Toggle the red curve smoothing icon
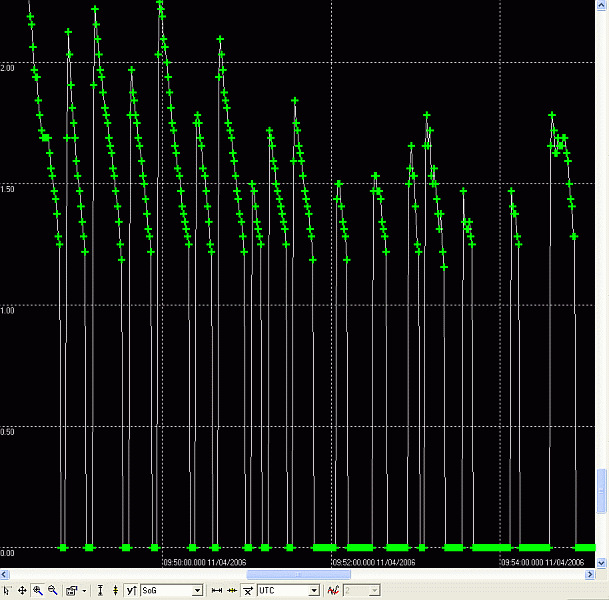Screen dimensions: 609x600 (x=333, y=591)
